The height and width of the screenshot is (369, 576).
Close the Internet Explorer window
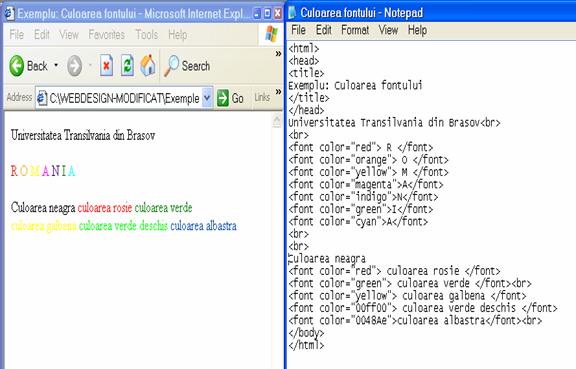tap(278, 14)
